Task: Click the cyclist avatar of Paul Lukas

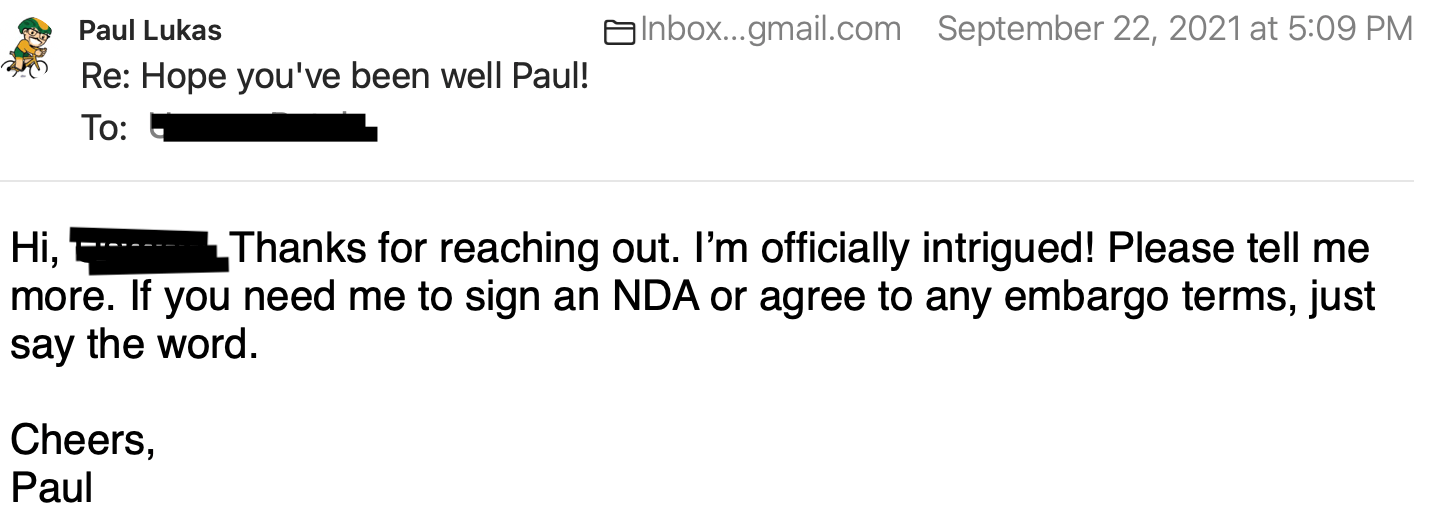Action: pos(30,47)
